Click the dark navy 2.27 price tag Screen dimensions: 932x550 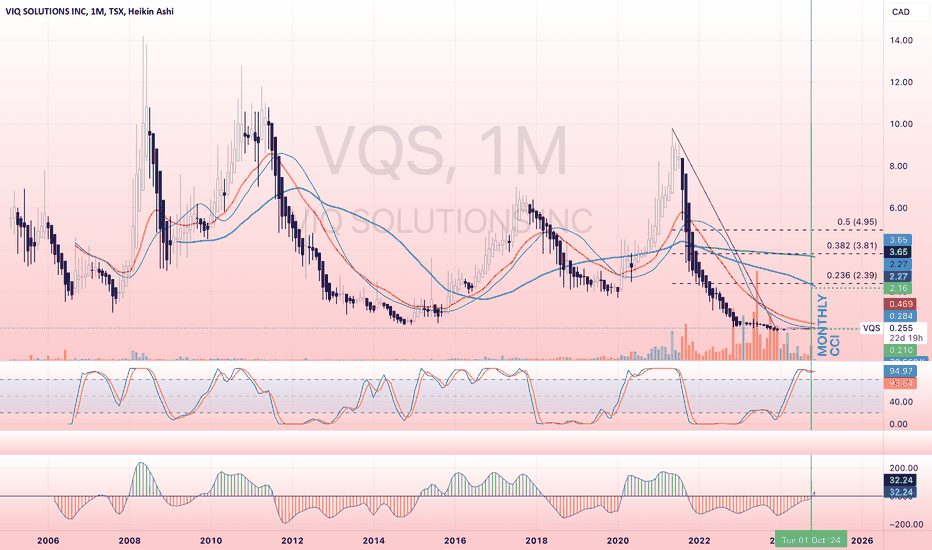(898, 276)
